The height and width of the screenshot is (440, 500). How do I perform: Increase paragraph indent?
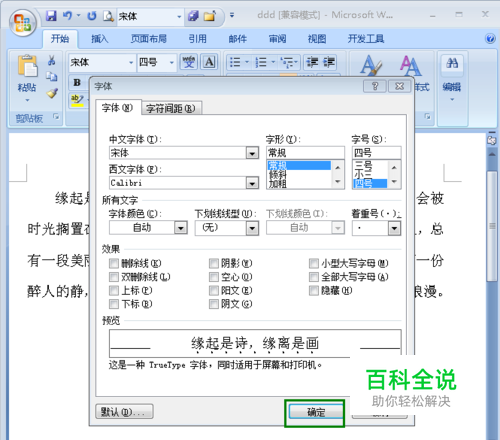point(329,62)
